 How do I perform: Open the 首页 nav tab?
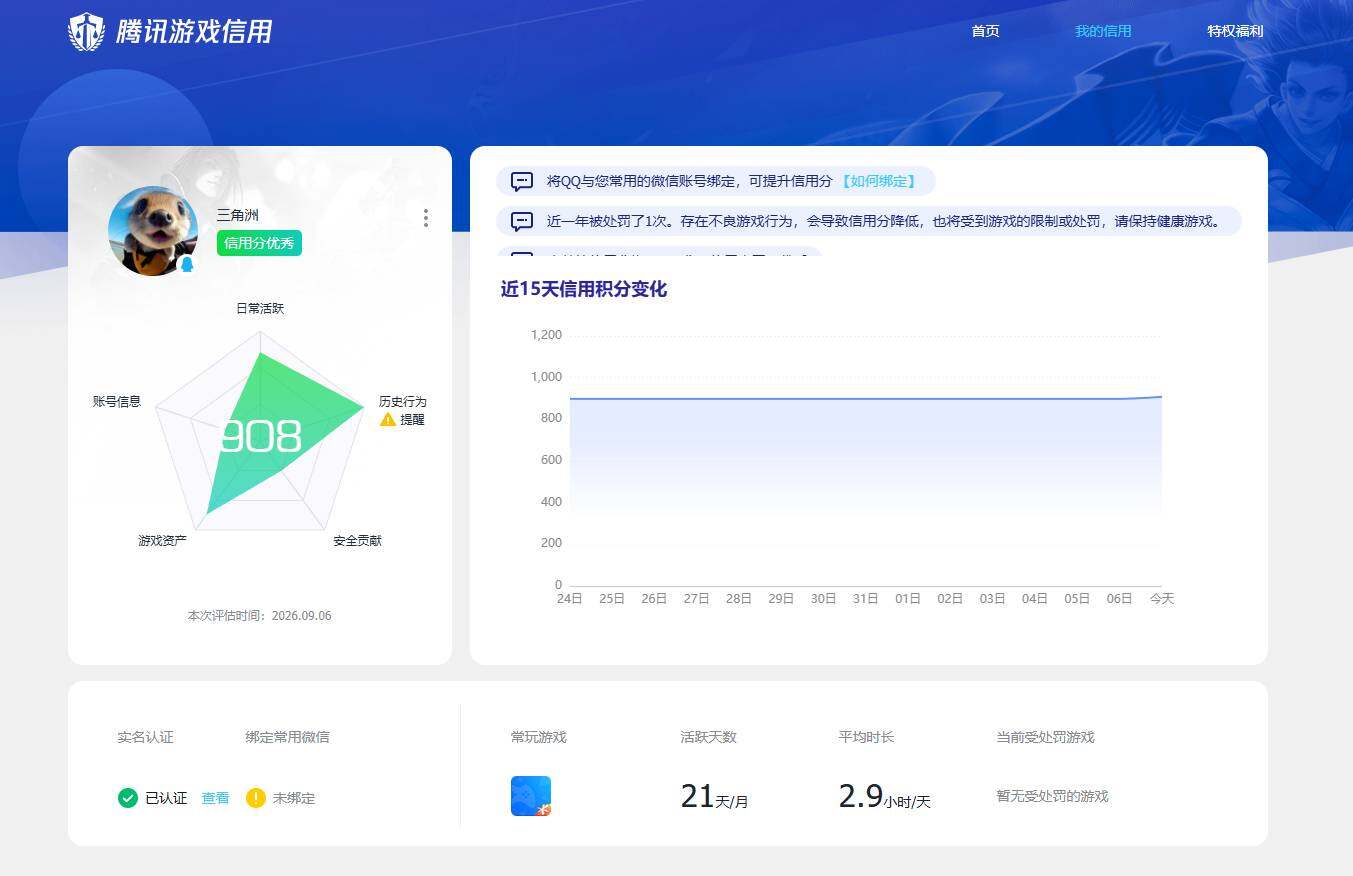tap(985, 31)
